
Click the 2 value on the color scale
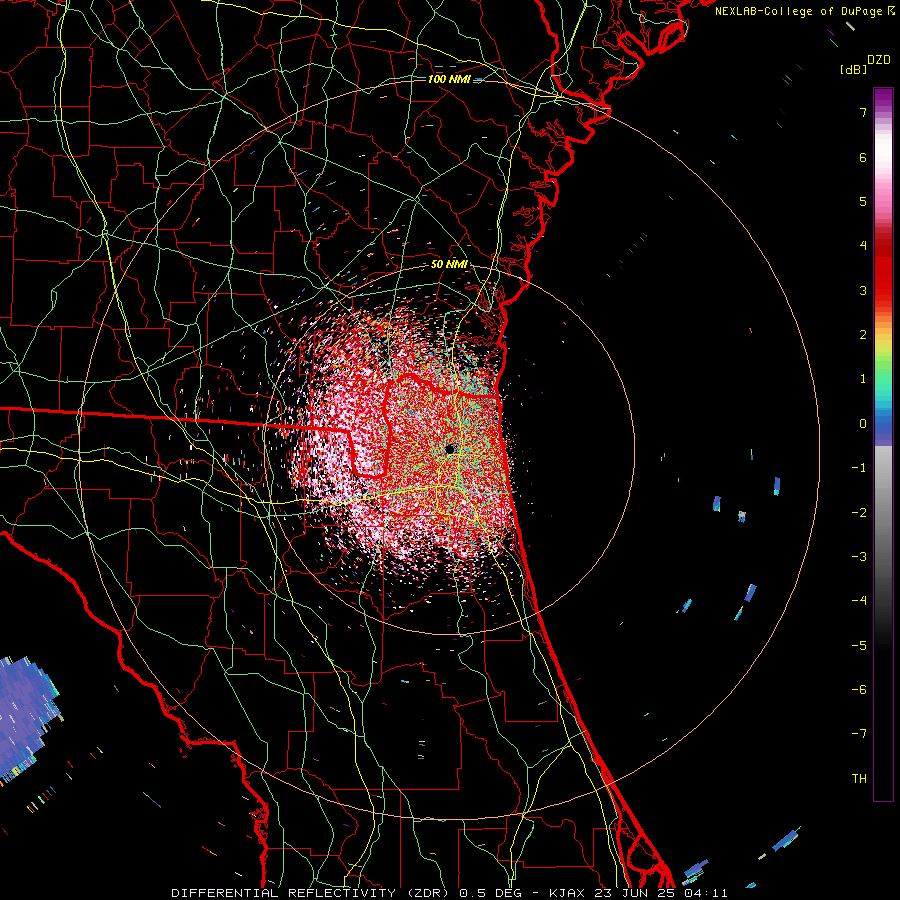tap(863, 335)
